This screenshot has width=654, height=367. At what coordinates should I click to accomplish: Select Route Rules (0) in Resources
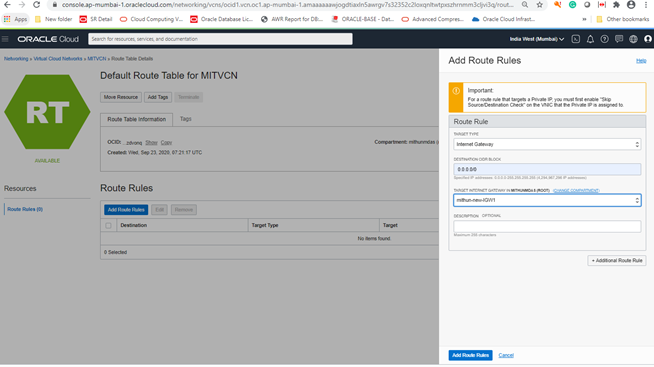tap(25, 209)
